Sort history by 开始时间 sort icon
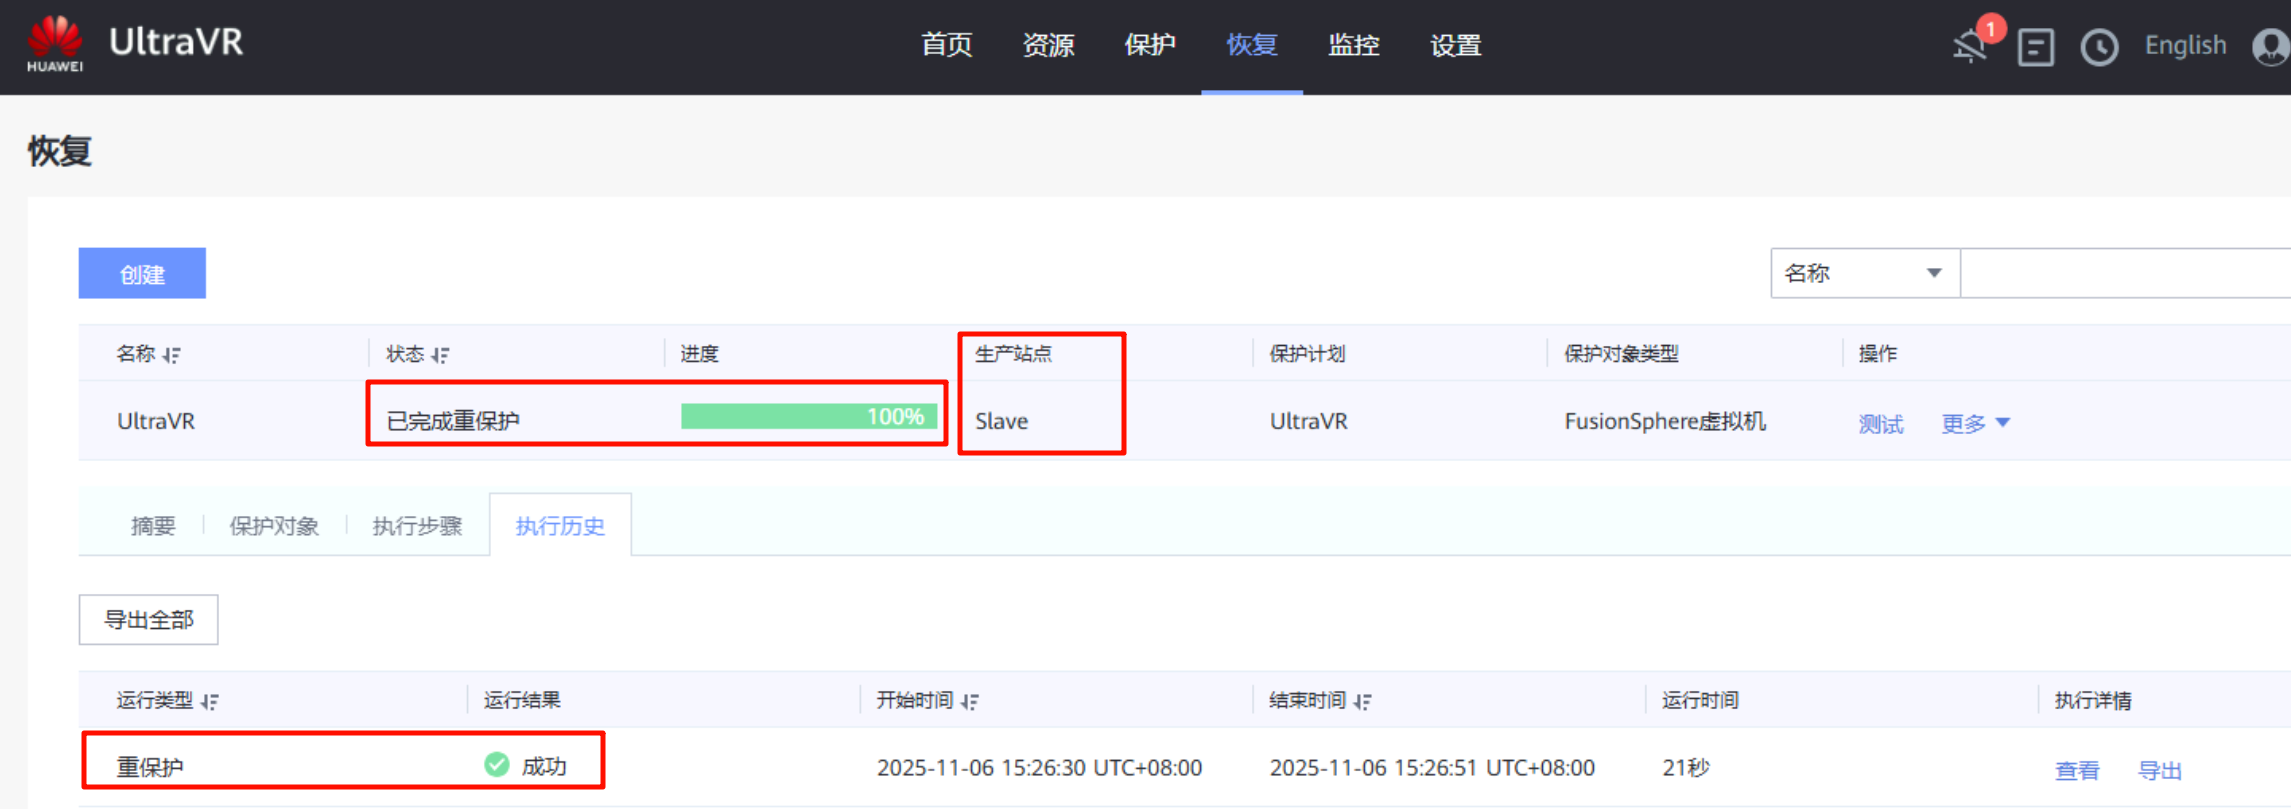2291x809 pixels. coord(969,702)
